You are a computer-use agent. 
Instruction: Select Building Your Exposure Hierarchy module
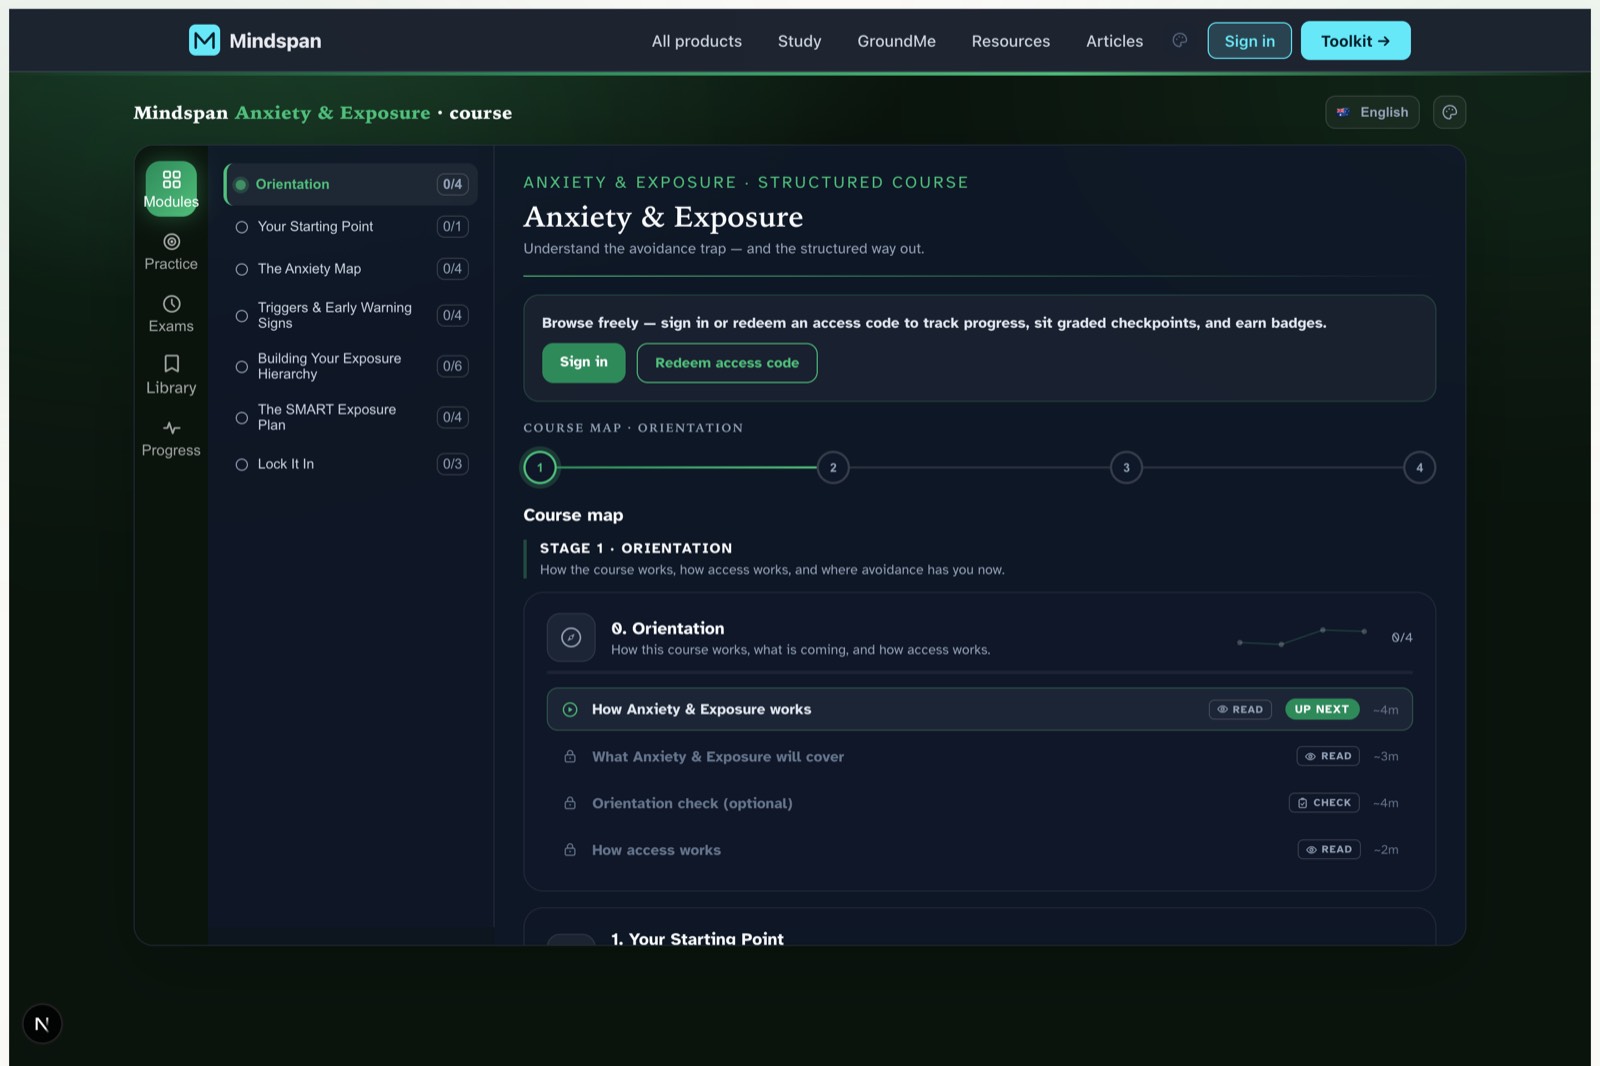click(350, 366)
